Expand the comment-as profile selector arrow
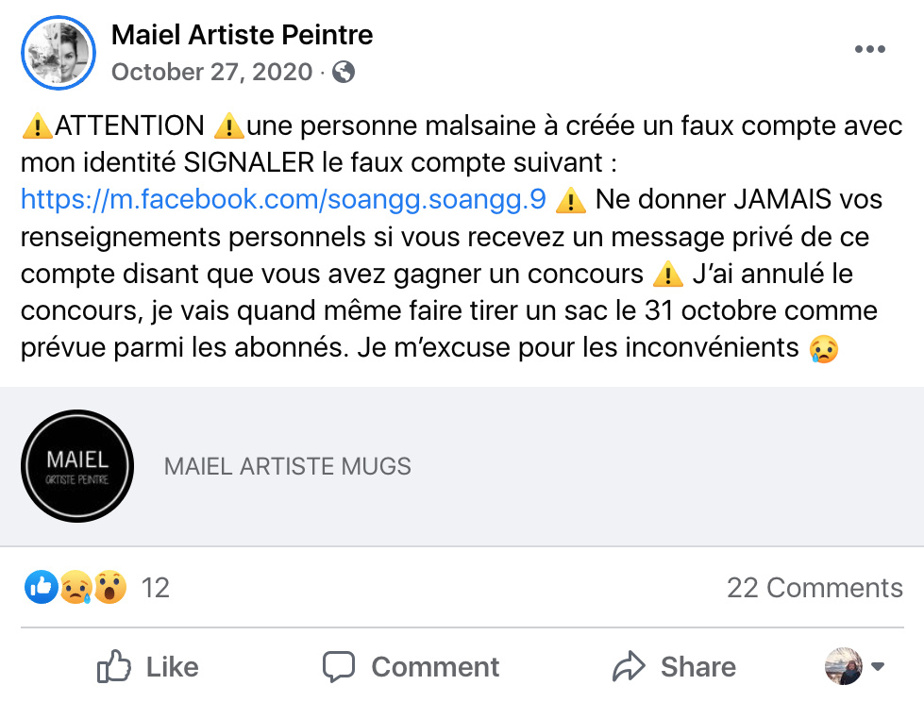The image size is (924, 702). click(878, 667)
